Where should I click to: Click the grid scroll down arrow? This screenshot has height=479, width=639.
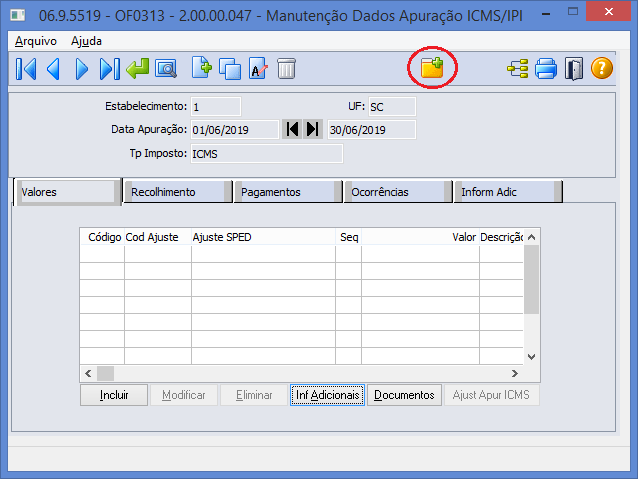pyautogui.click(x=531, y=357)
